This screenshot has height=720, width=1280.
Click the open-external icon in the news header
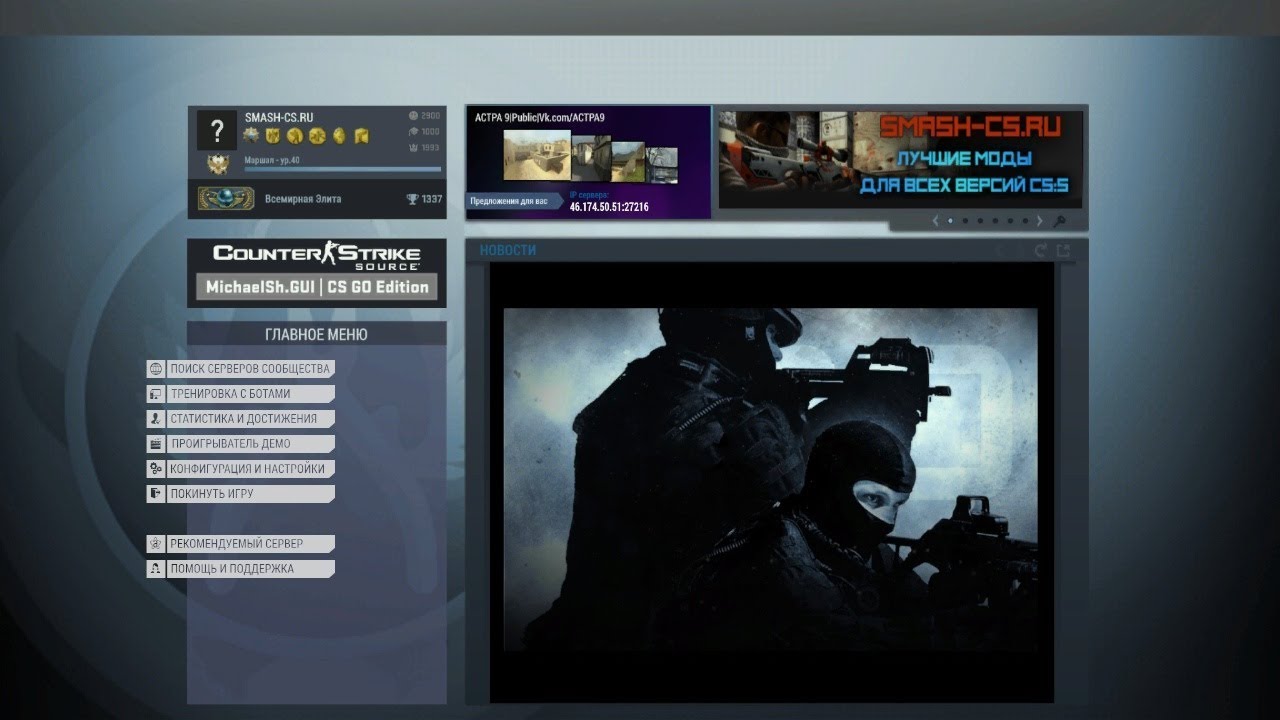[1063, 250]
